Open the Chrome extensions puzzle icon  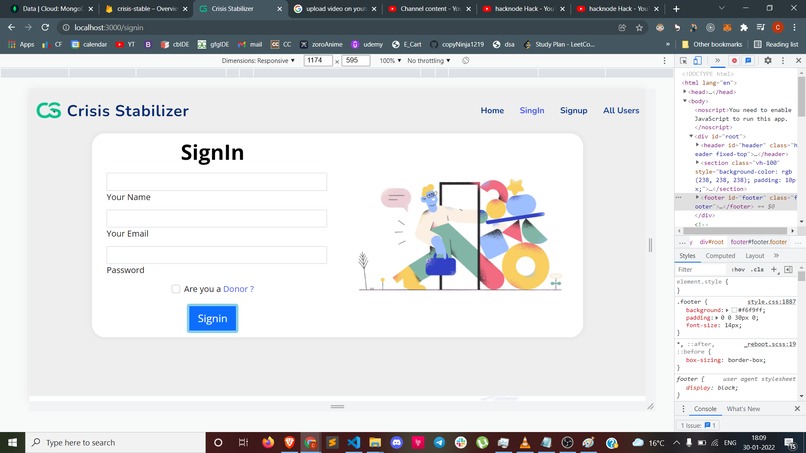[x=744, y=28]
